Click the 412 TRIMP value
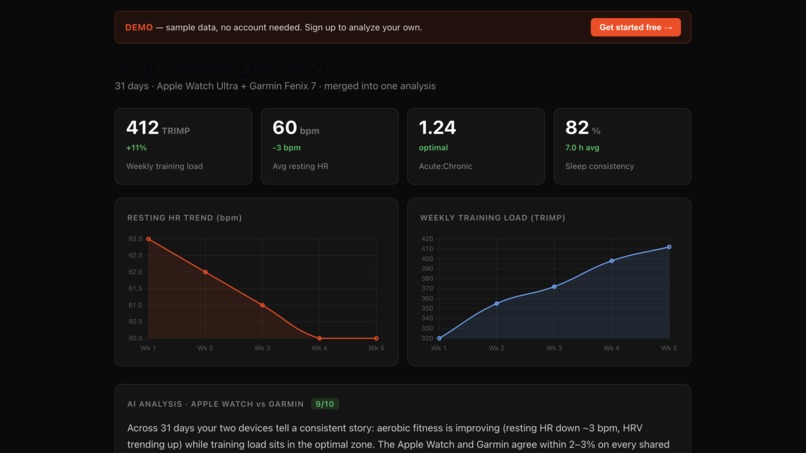 158,128
